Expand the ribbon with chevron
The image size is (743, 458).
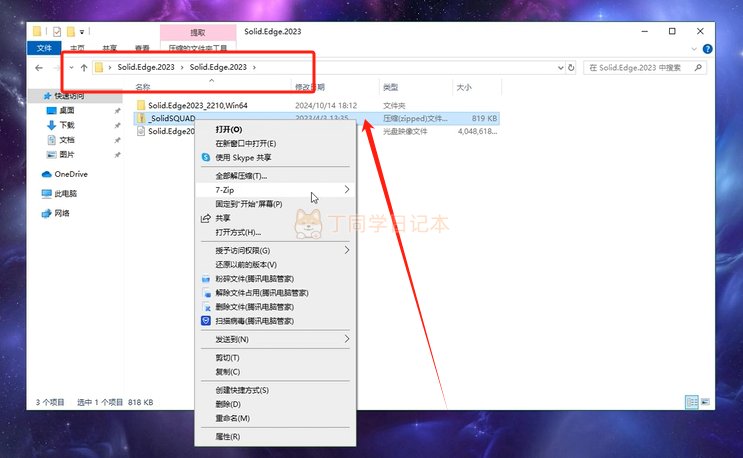point(694,49)
